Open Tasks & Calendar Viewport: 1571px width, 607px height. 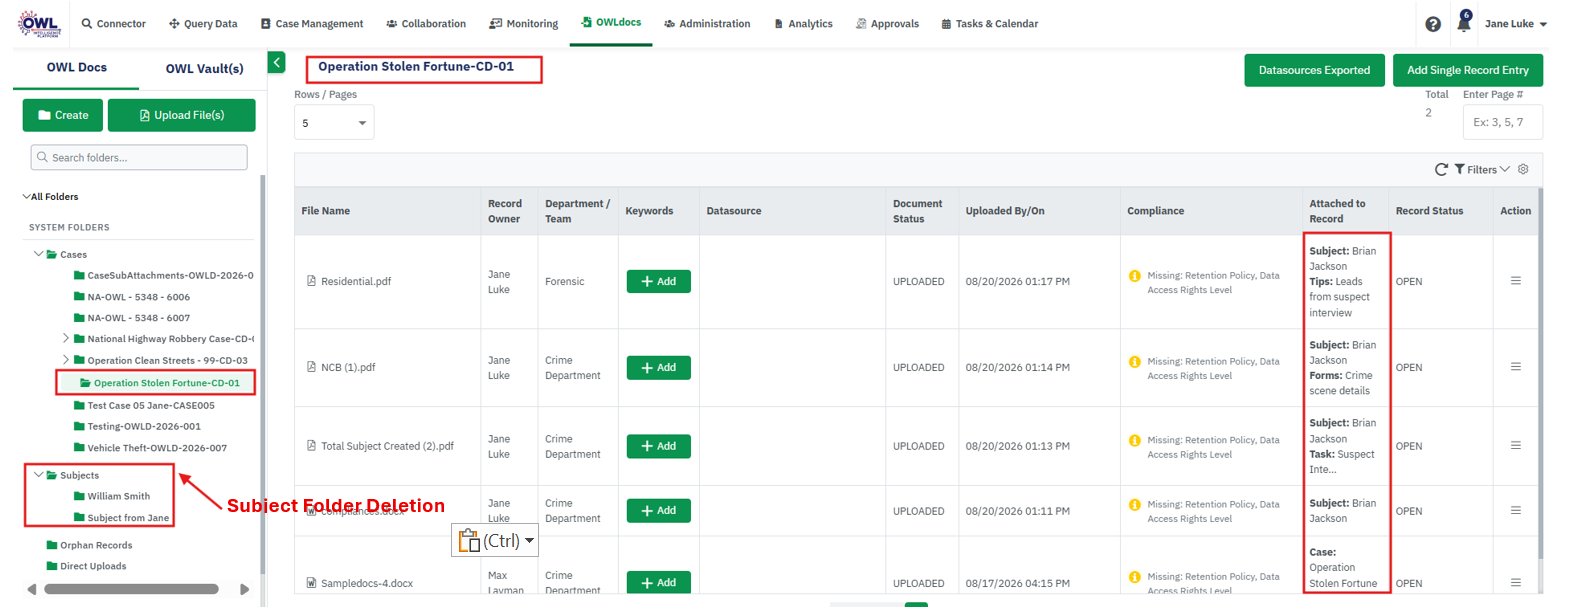point(989,24)
